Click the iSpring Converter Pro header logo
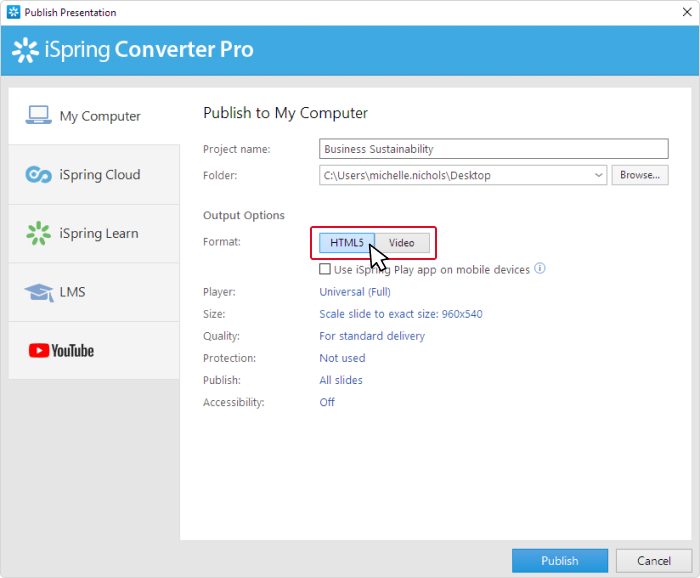The height and width of the screenshot is (578, 700). click(x=25, y=50)
